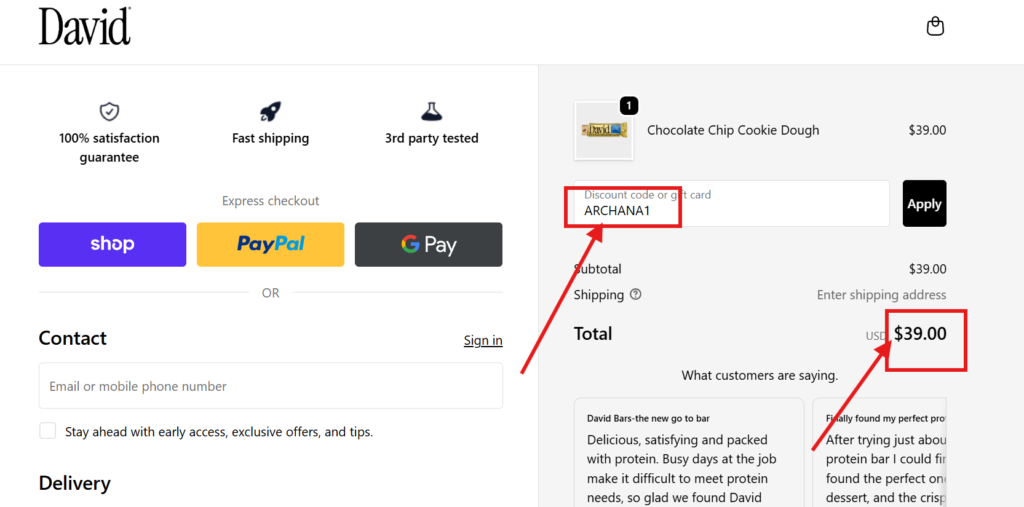The image size is (1024, 507).
Task: Focus the email or phone number field
Action: tap(270, 386)
